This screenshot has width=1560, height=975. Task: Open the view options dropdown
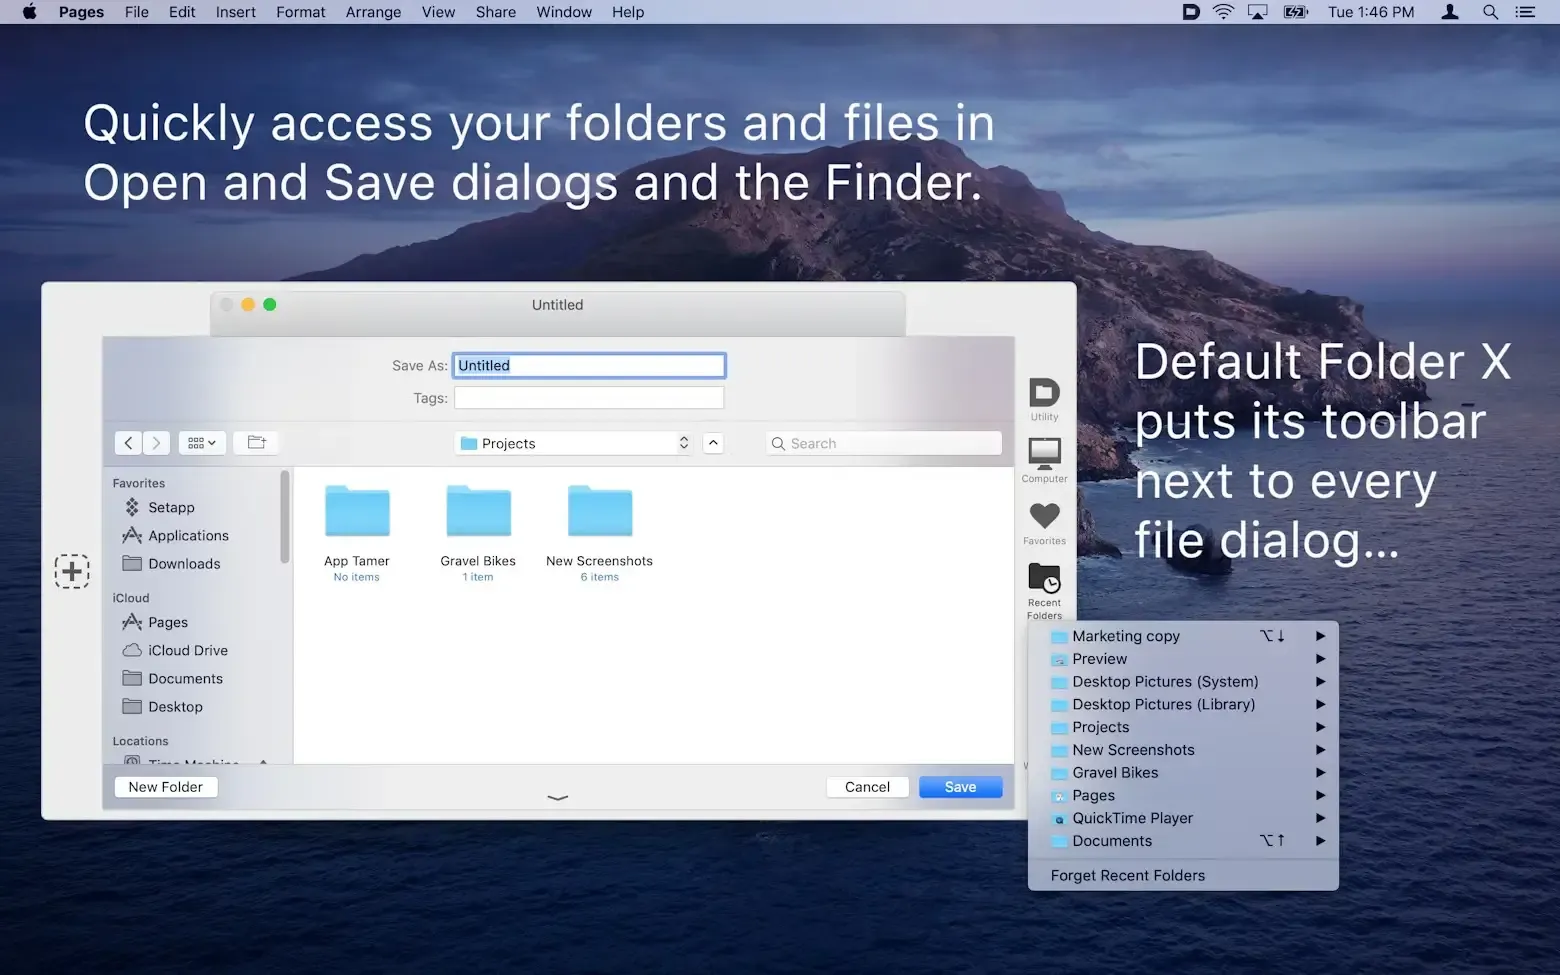click(201, 442)
